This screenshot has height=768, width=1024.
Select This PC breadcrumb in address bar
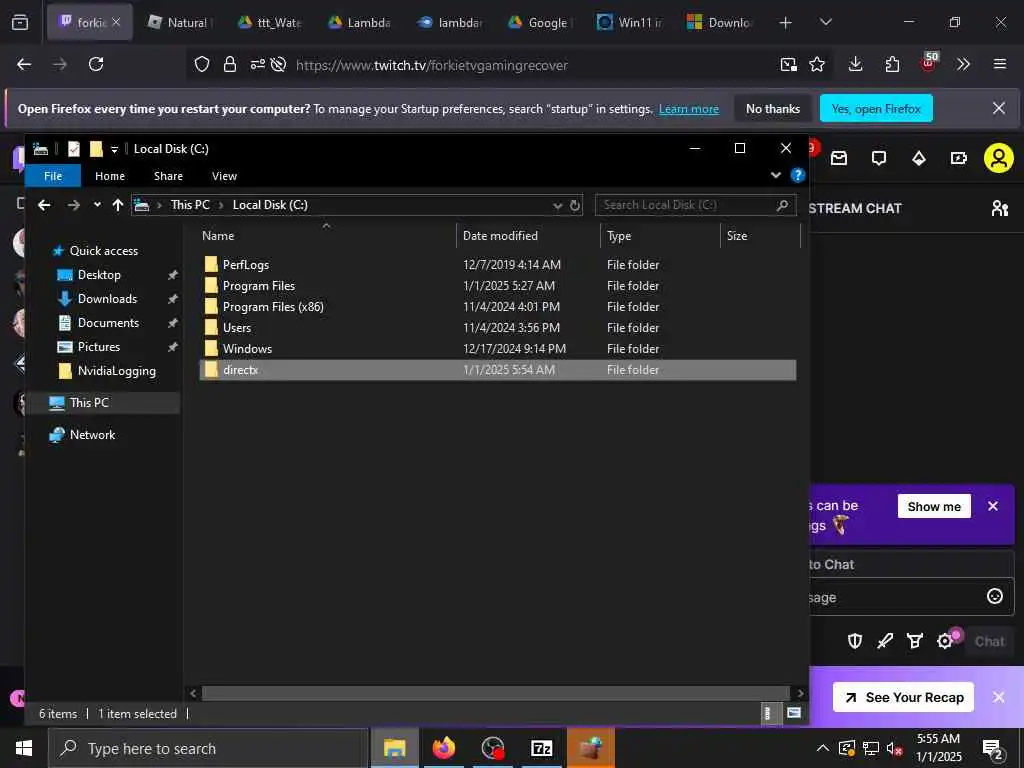tap(190, 205)
